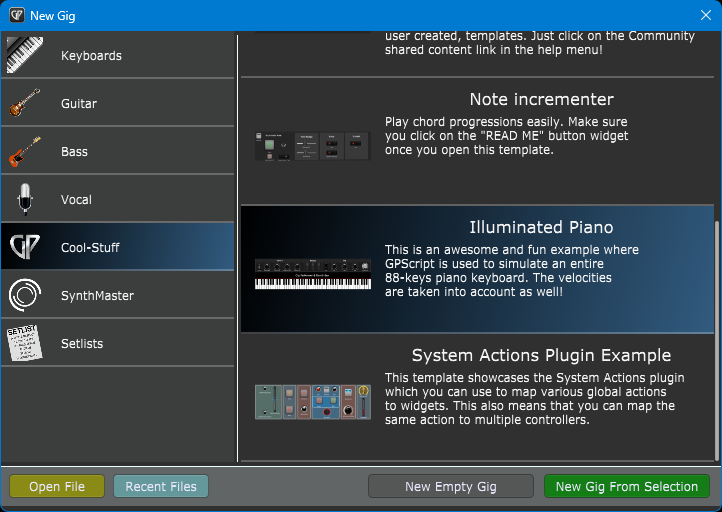Image resolution: width=722 pixels, height=512 pixels.
Task: Select the Illuminated Piano keyboard thumbnail
Action: [313, 274]
